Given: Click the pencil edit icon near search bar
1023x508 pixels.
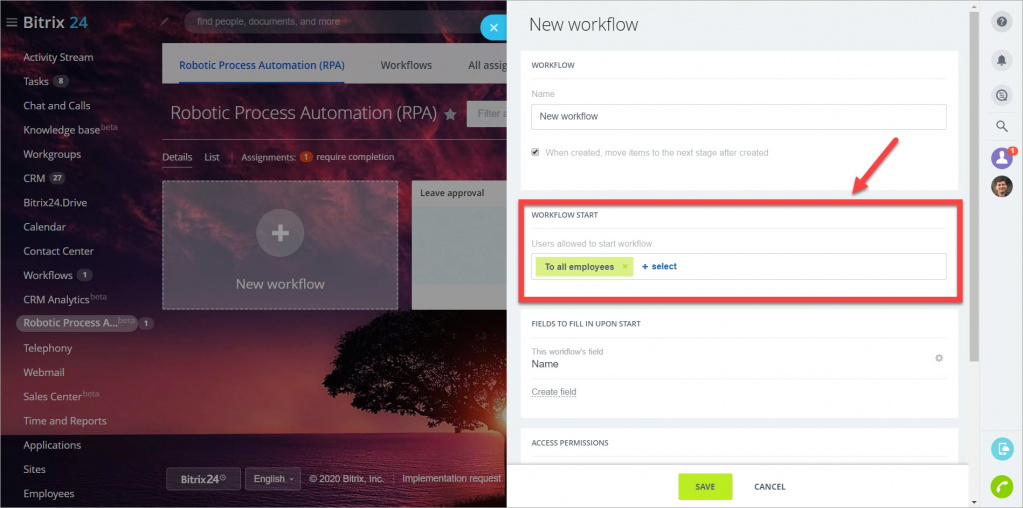Looking at the screenshot, I should 164,22.
